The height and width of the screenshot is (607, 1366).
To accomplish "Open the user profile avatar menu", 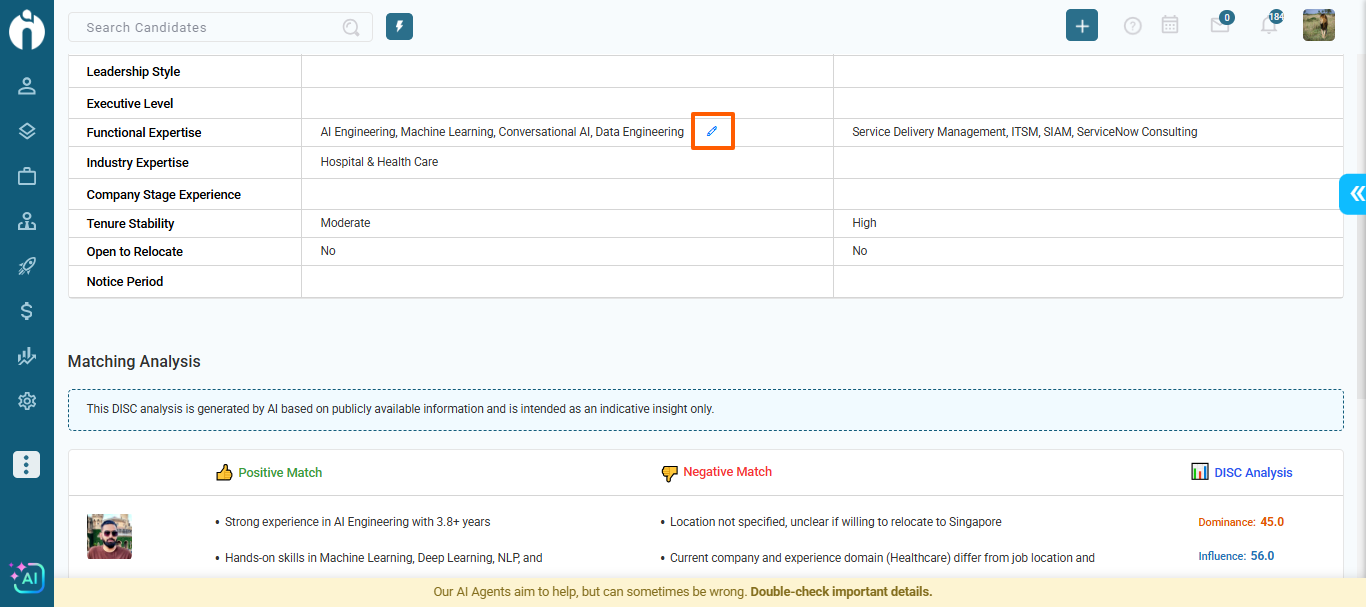I will 1318,26.
